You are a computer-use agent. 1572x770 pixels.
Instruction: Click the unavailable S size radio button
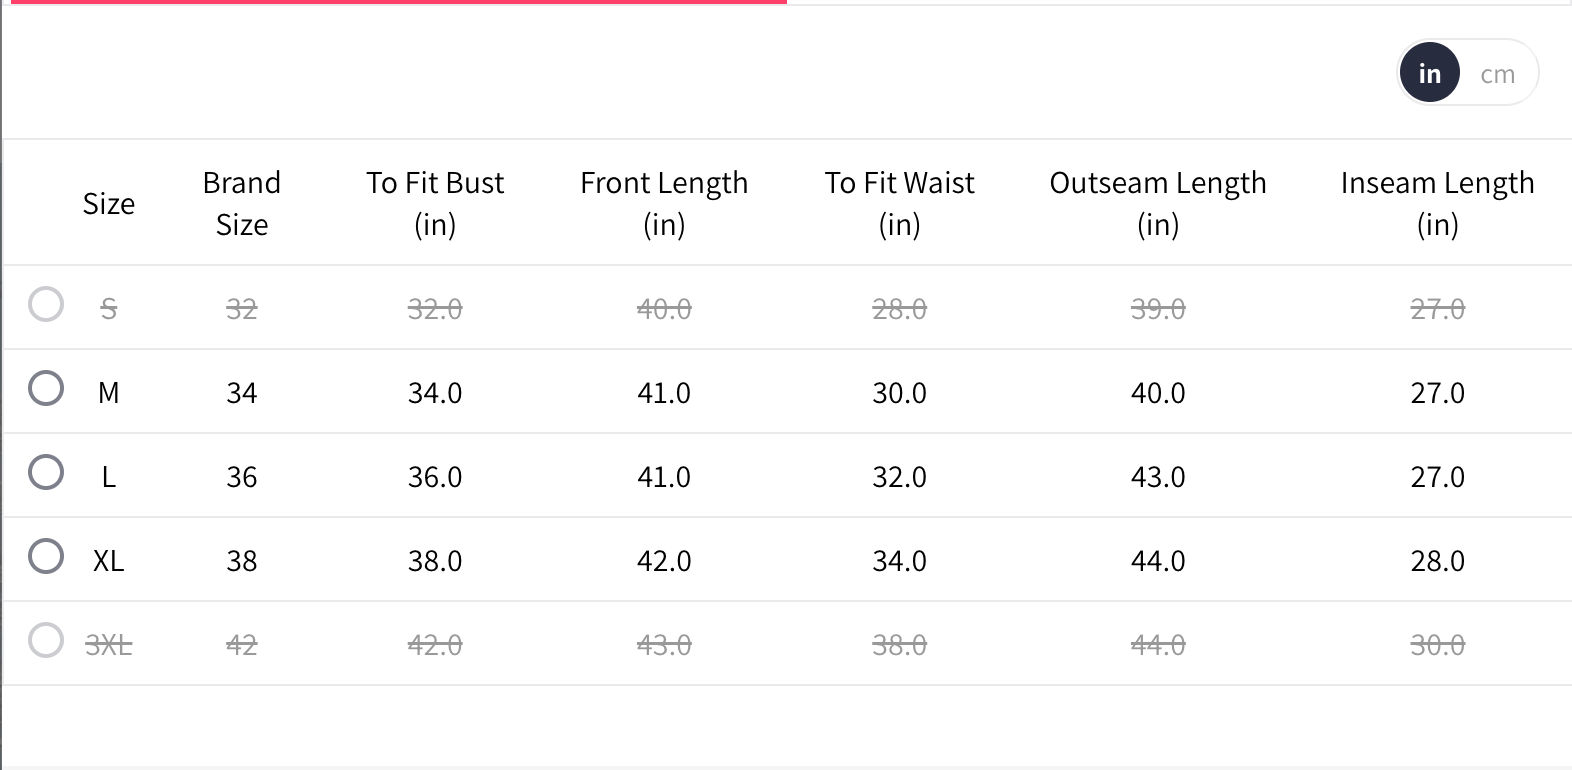coord(46,304)
